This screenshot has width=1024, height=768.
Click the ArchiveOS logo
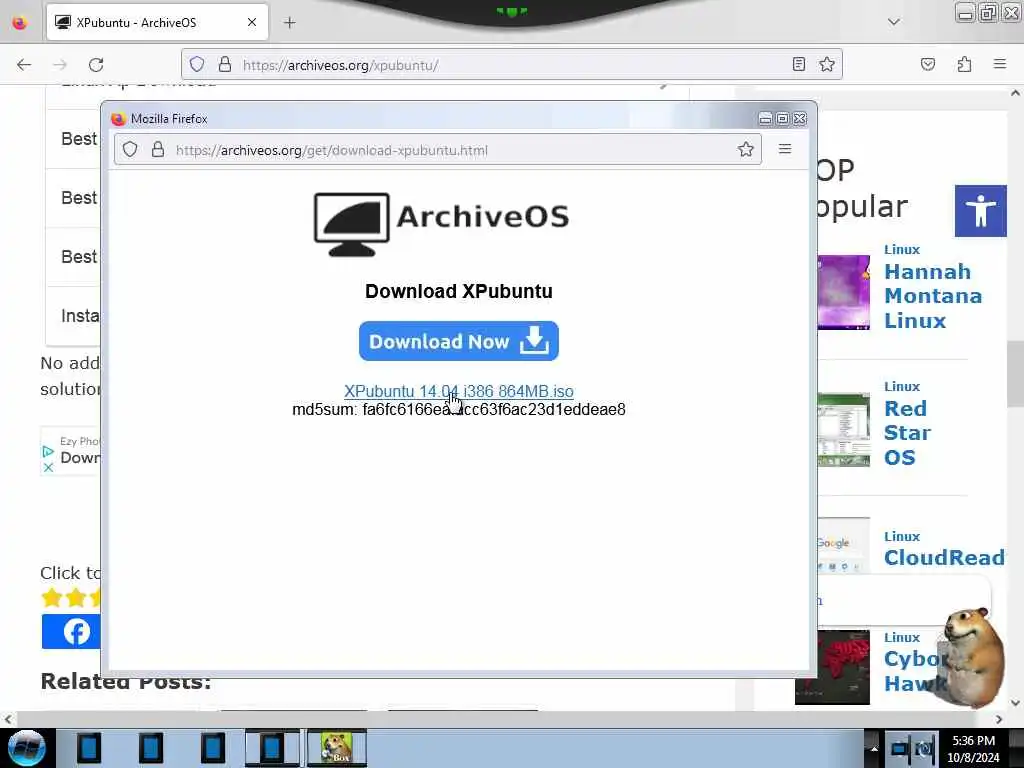[441, 224]
